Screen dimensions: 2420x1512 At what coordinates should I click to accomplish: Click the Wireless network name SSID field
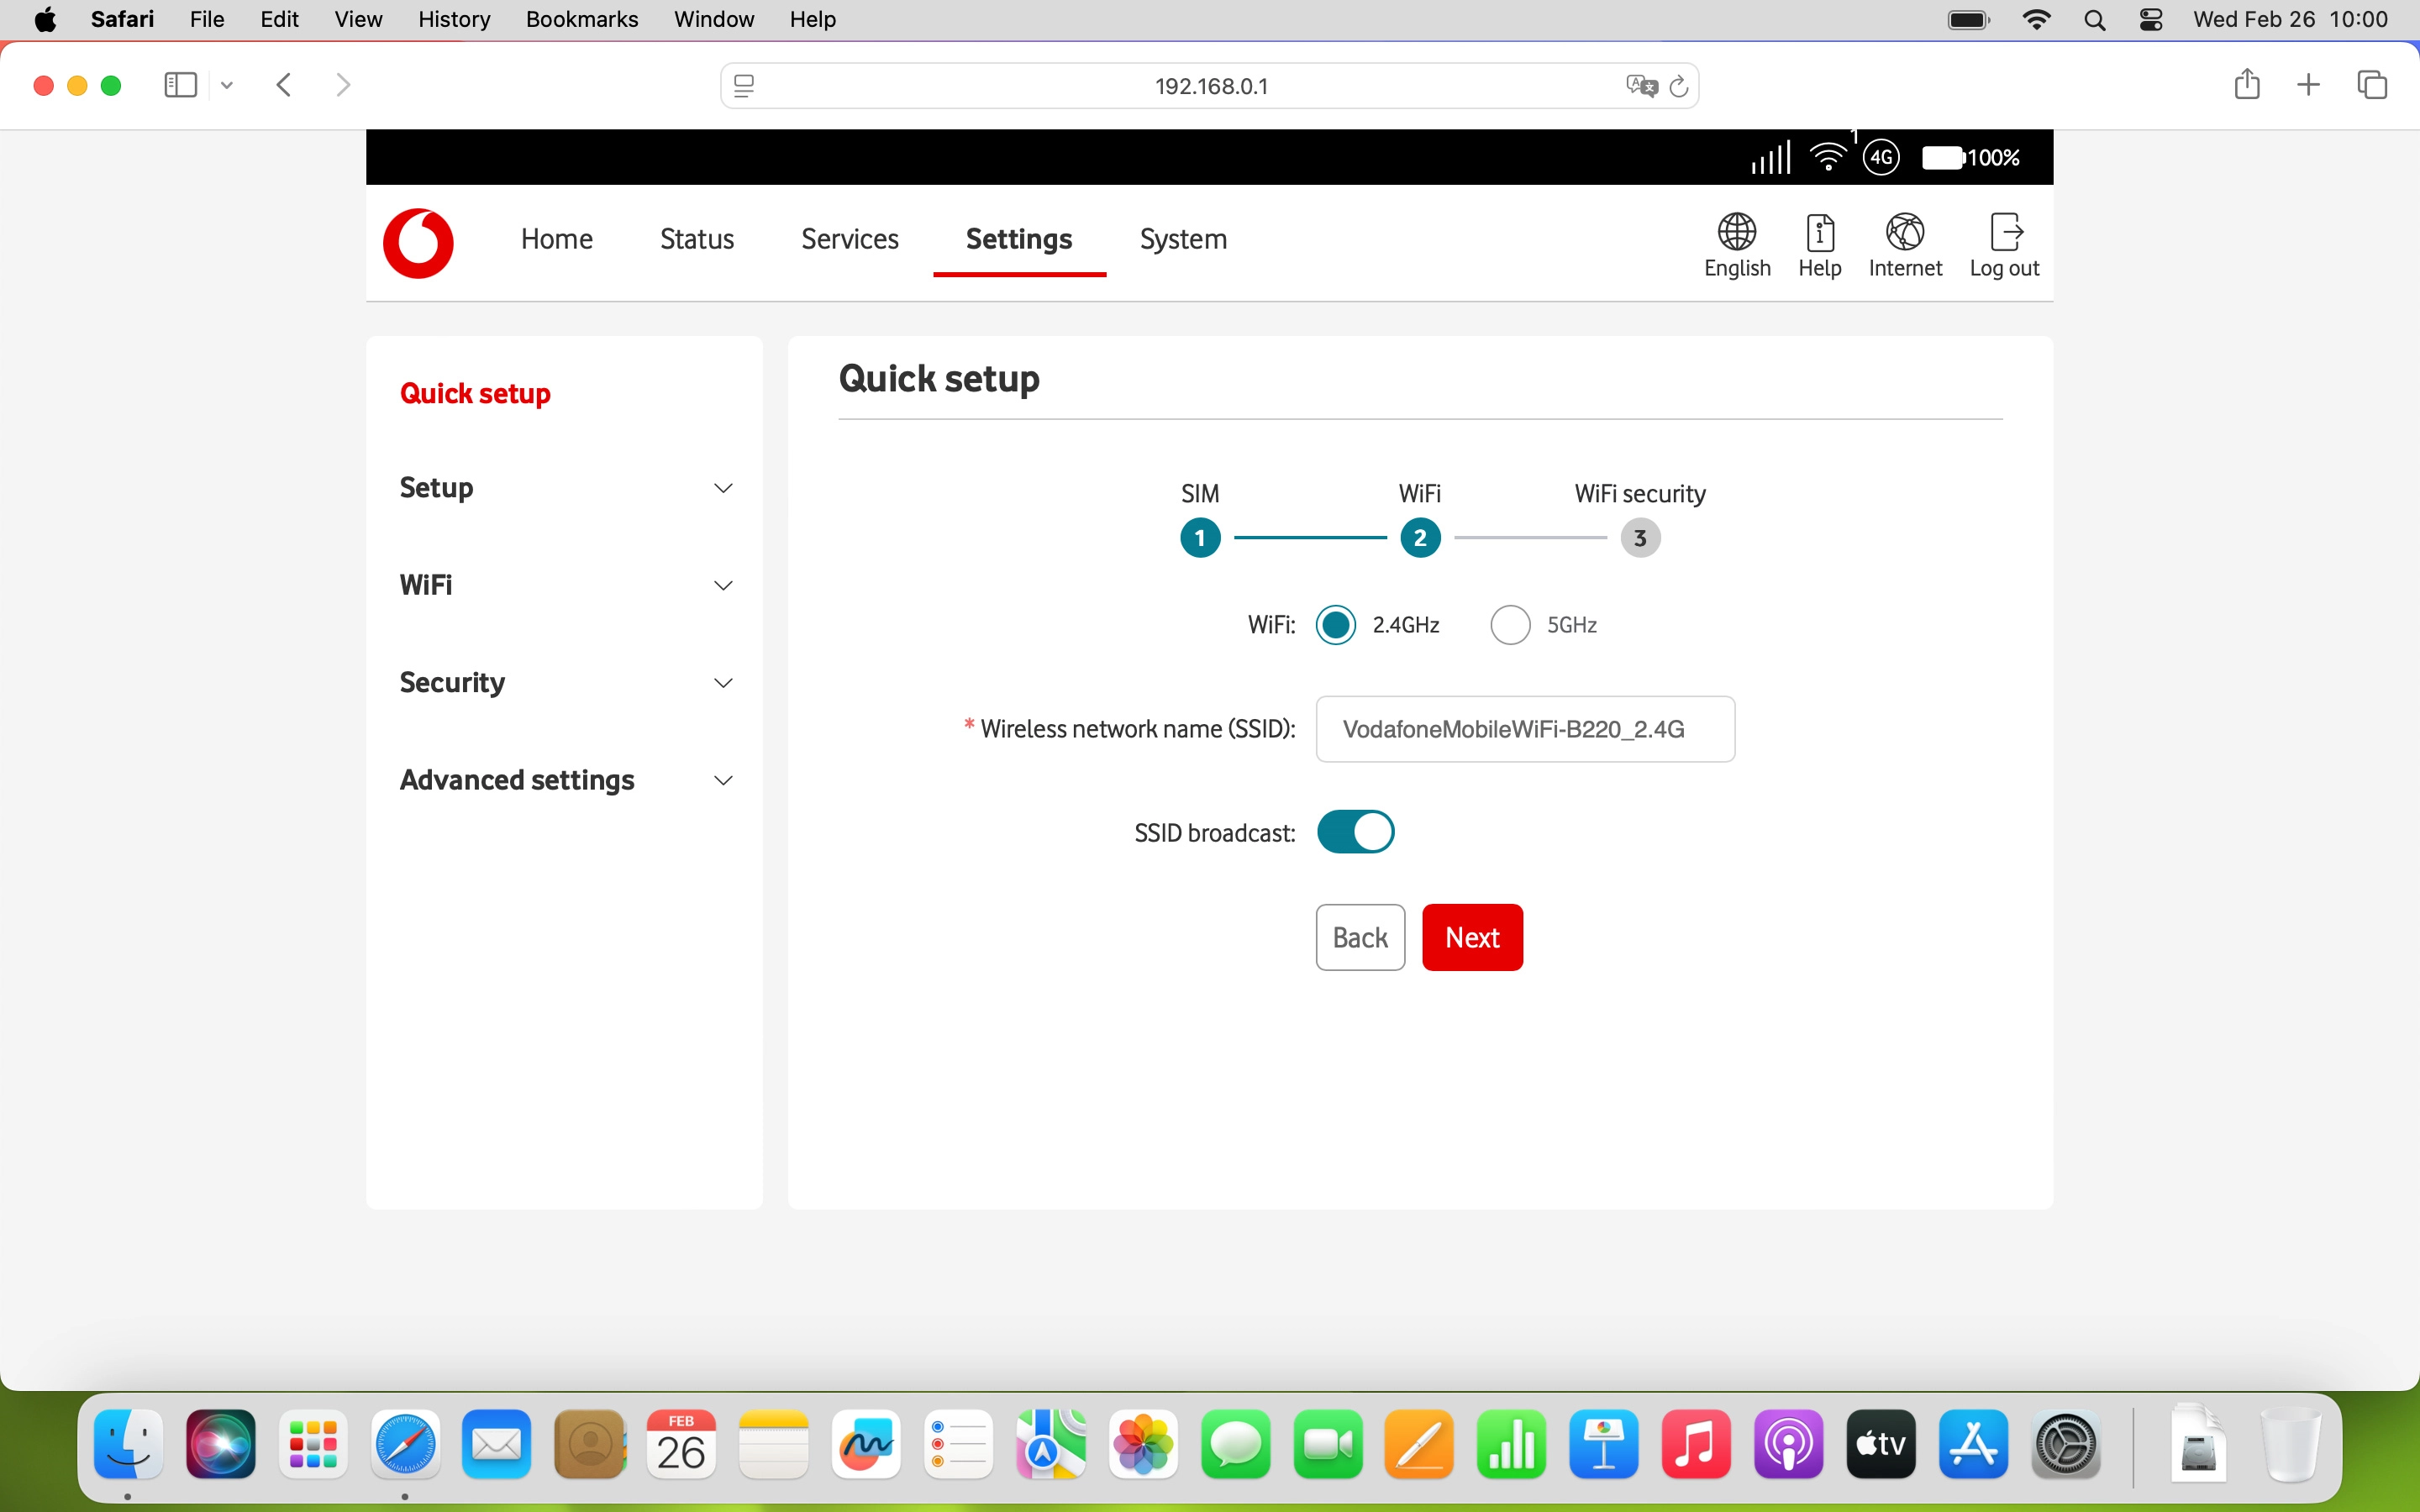1524,729
